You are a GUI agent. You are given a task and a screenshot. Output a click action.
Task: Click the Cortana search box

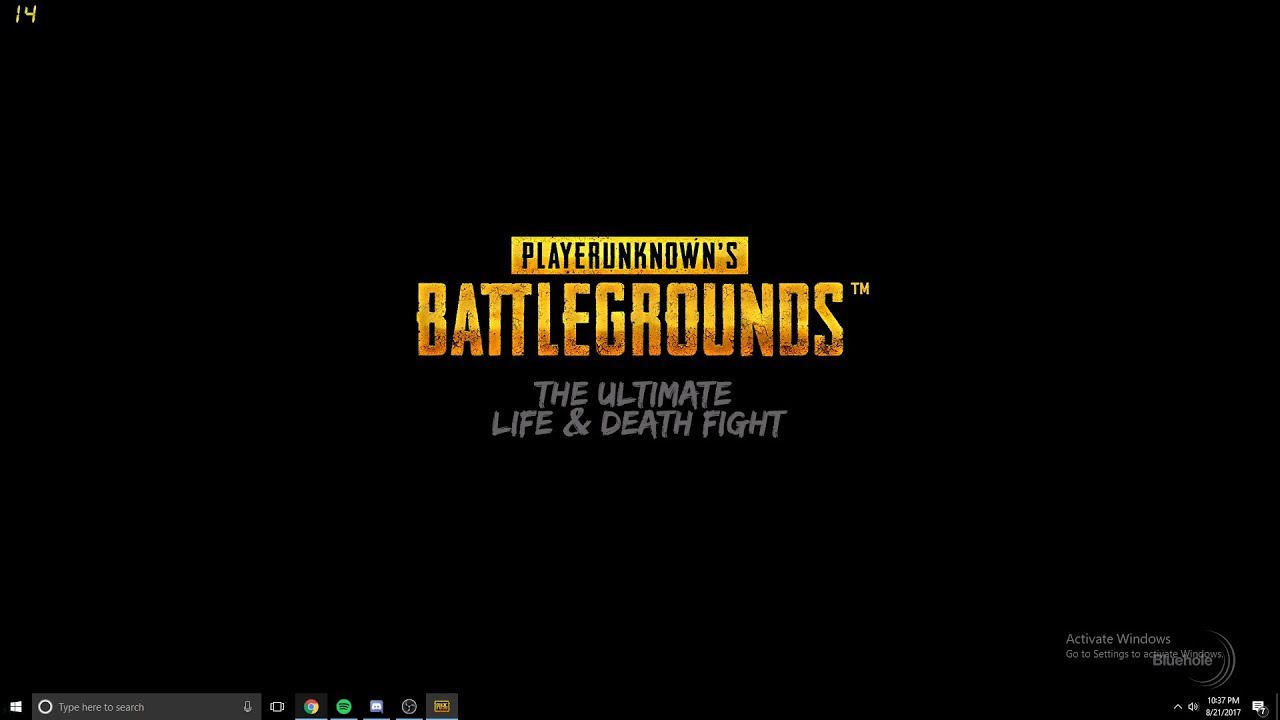[146, 706]
